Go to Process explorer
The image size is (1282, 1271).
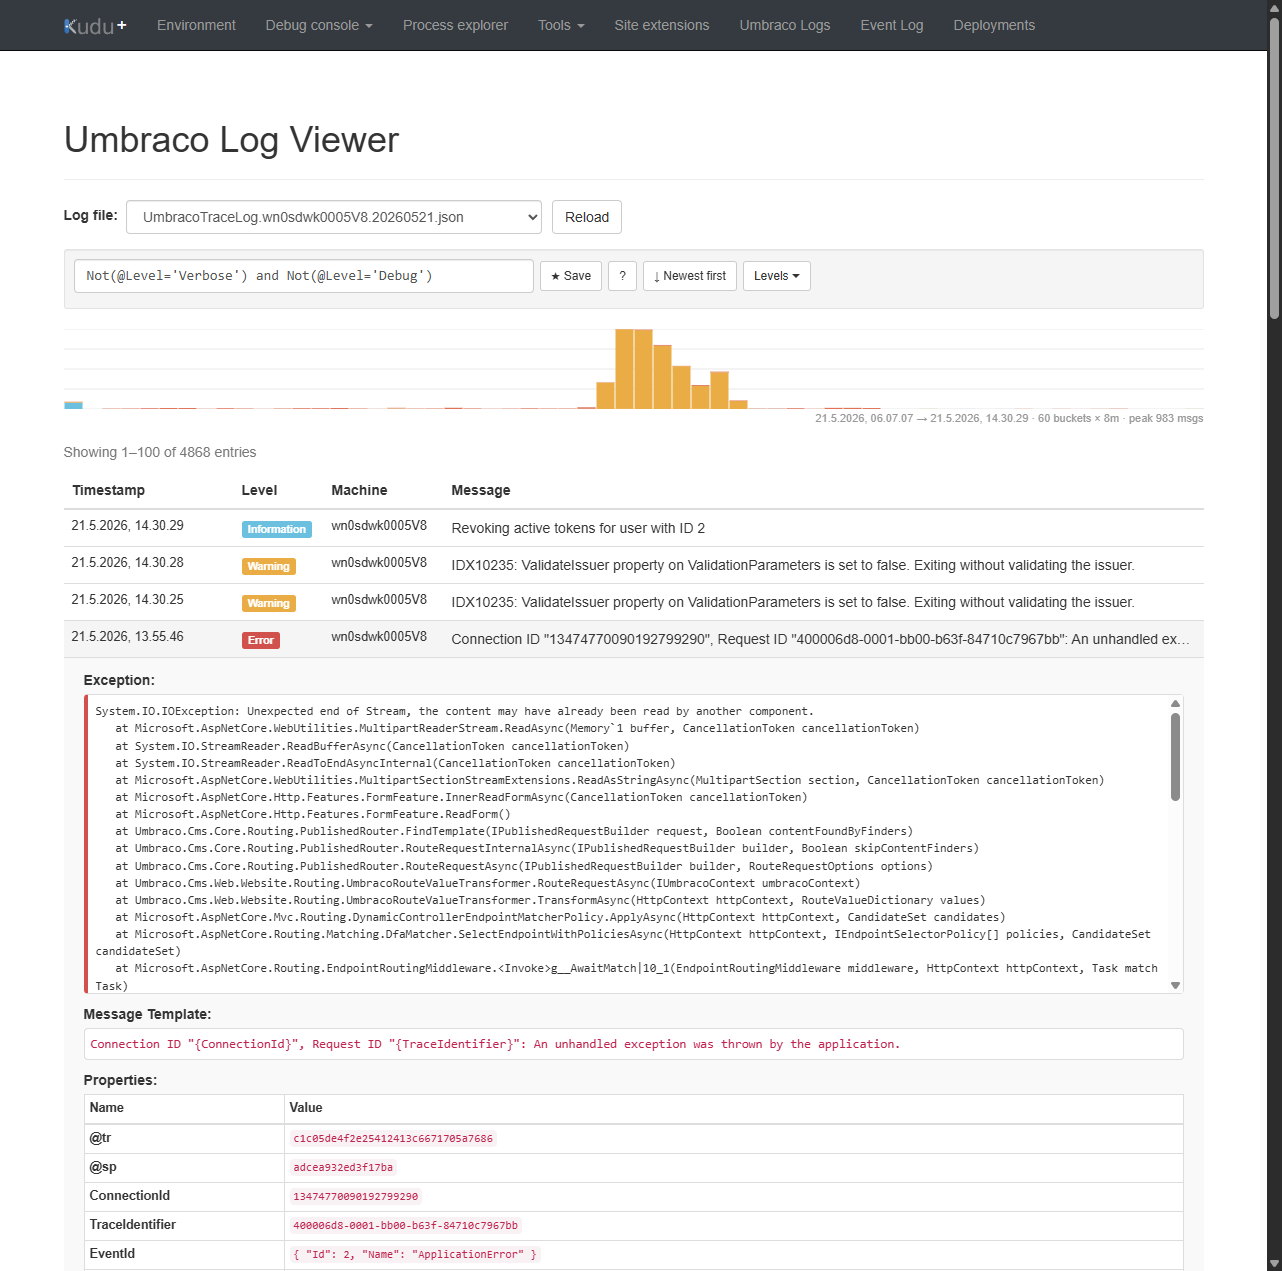[x=455, y=25]
